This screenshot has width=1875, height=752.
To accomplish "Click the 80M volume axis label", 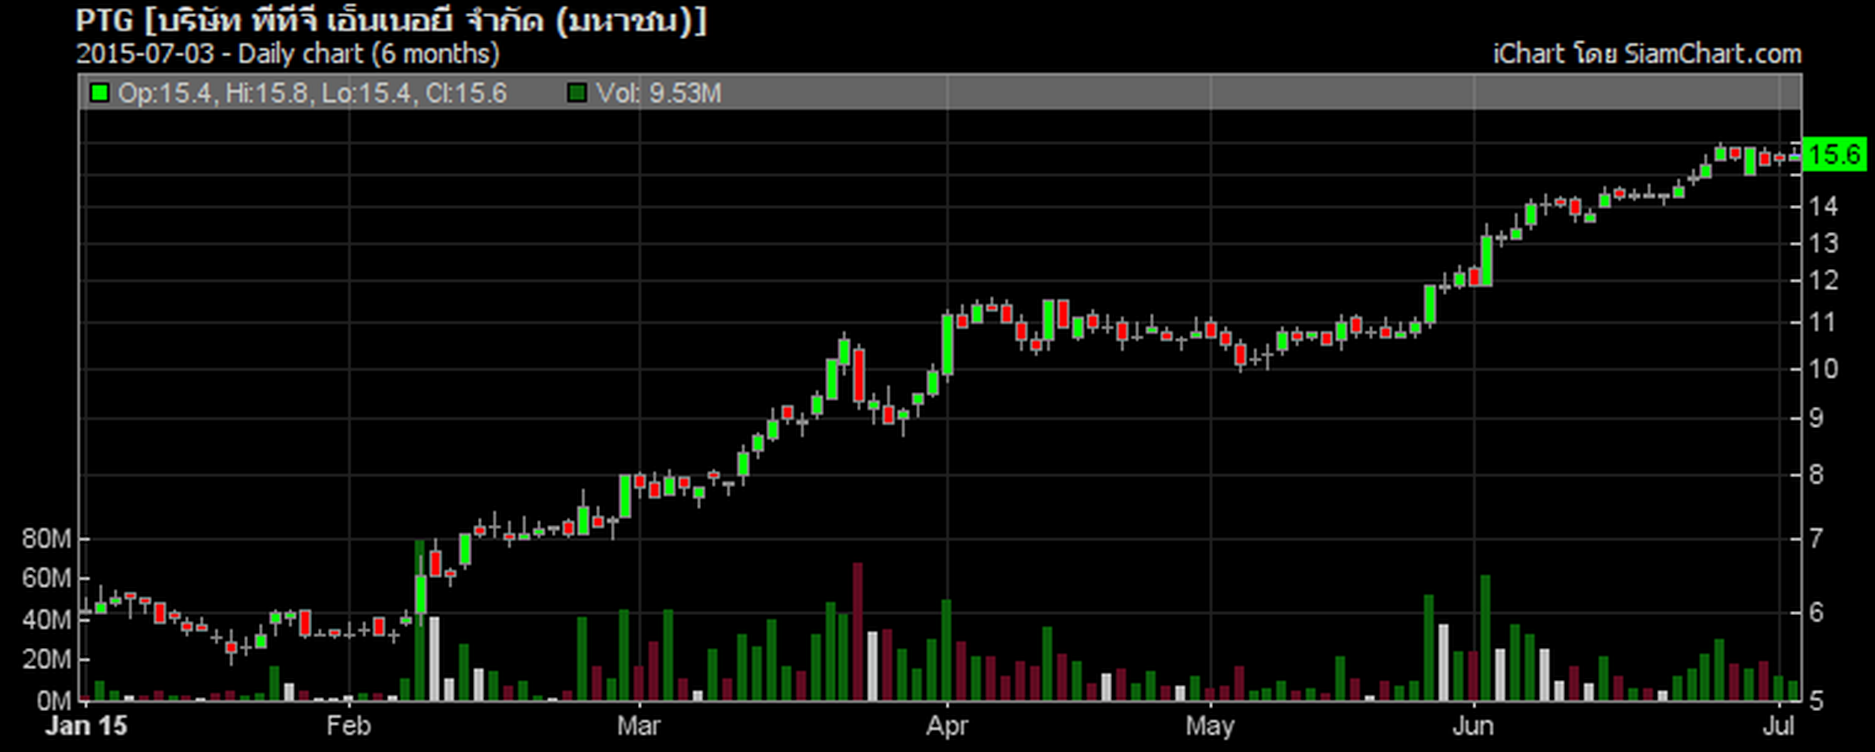I will pos(47,539).
